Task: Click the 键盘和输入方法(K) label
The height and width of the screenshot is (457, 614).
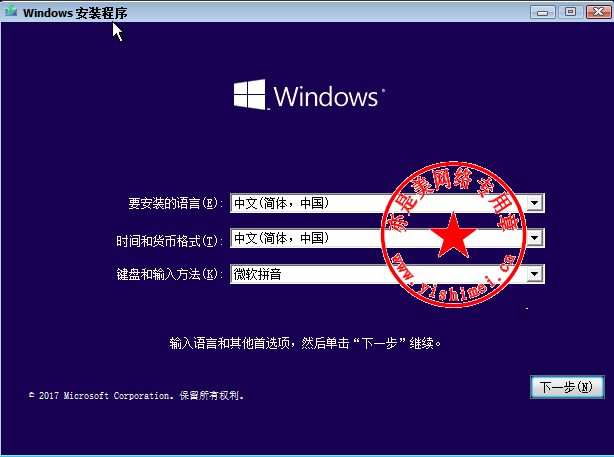Action: [169, 274]
